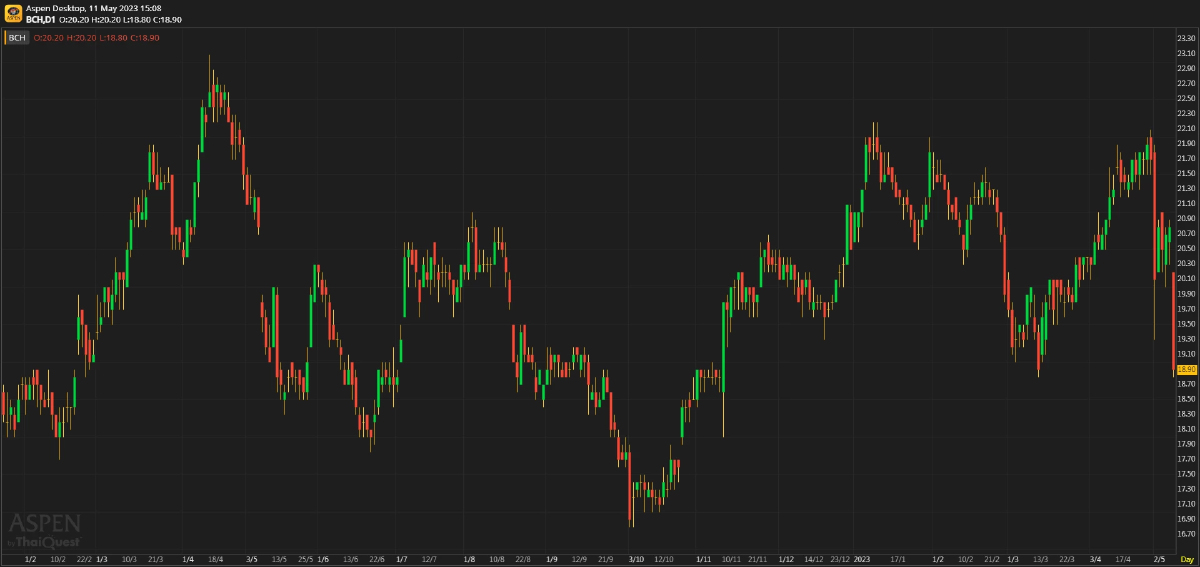This screenshot has width=1200, height=567.
Task: Click the 22.50 price axis label
Action: 1187,98
